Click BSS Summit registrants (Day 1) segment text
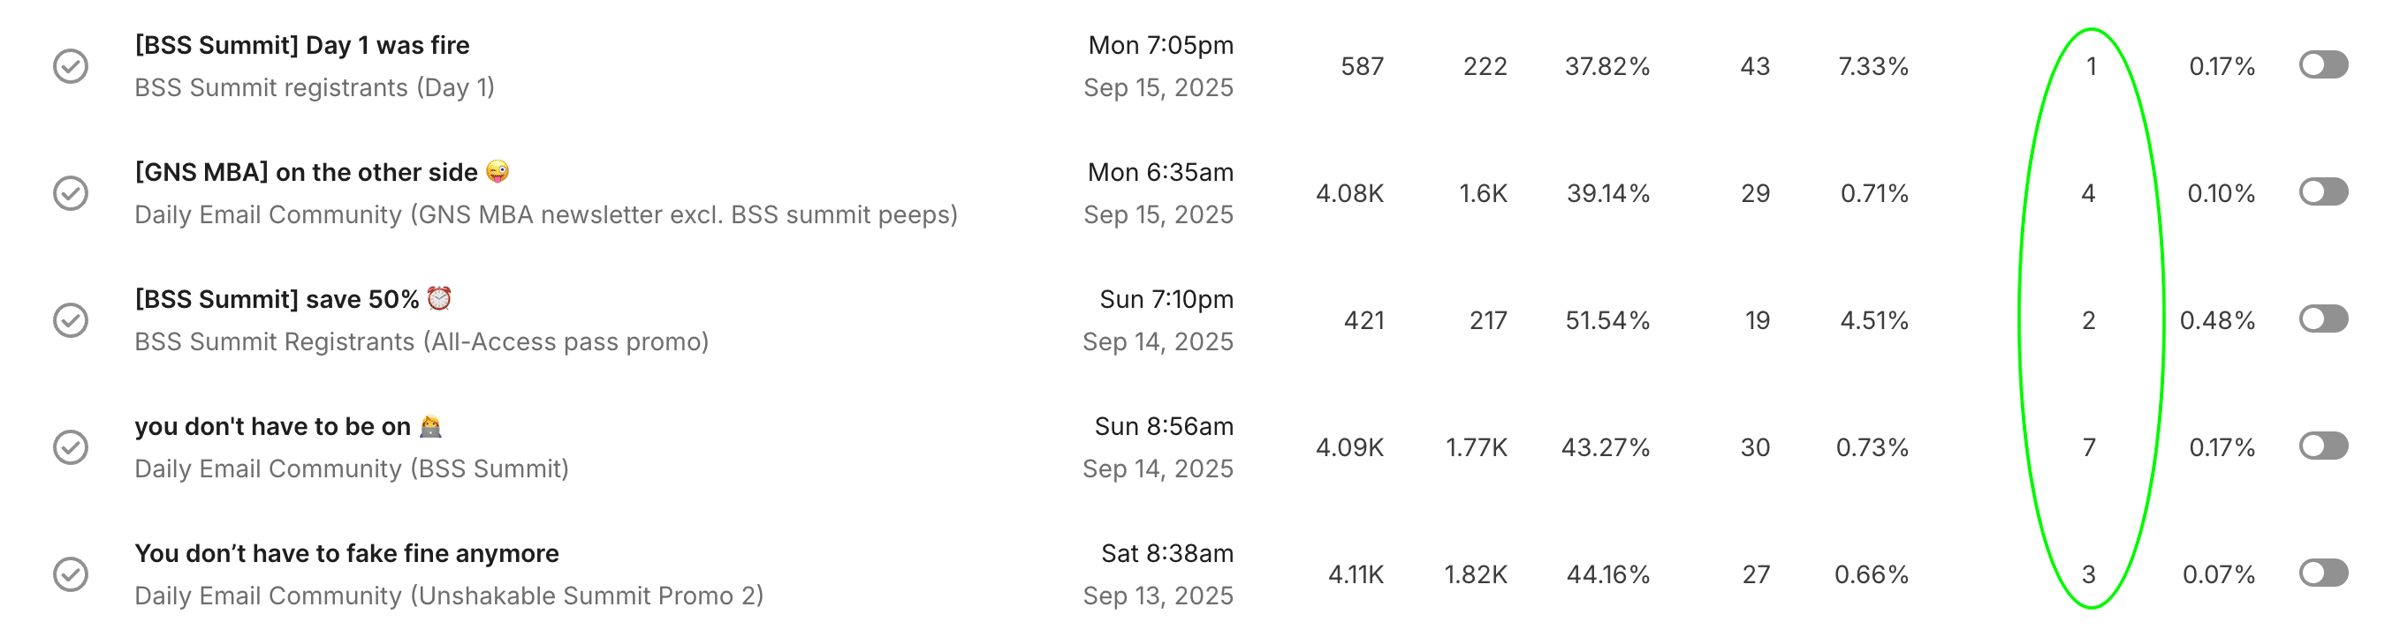This screenshot has height=637, width=2400. 315,88
